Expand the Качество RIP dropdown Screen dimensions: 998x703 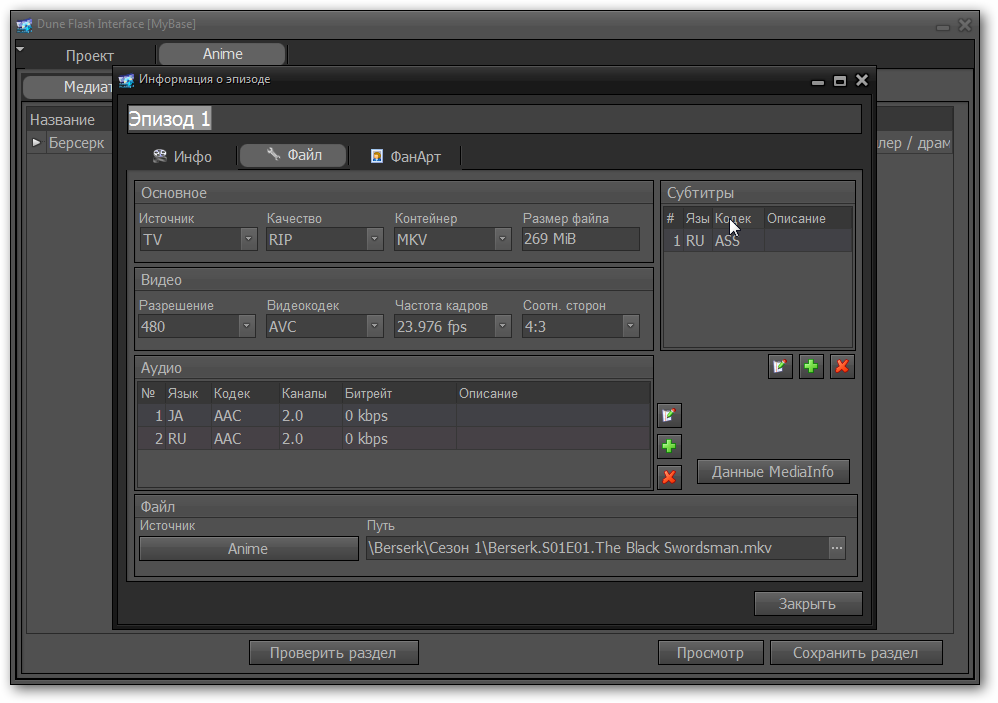[x=375, y=240]
